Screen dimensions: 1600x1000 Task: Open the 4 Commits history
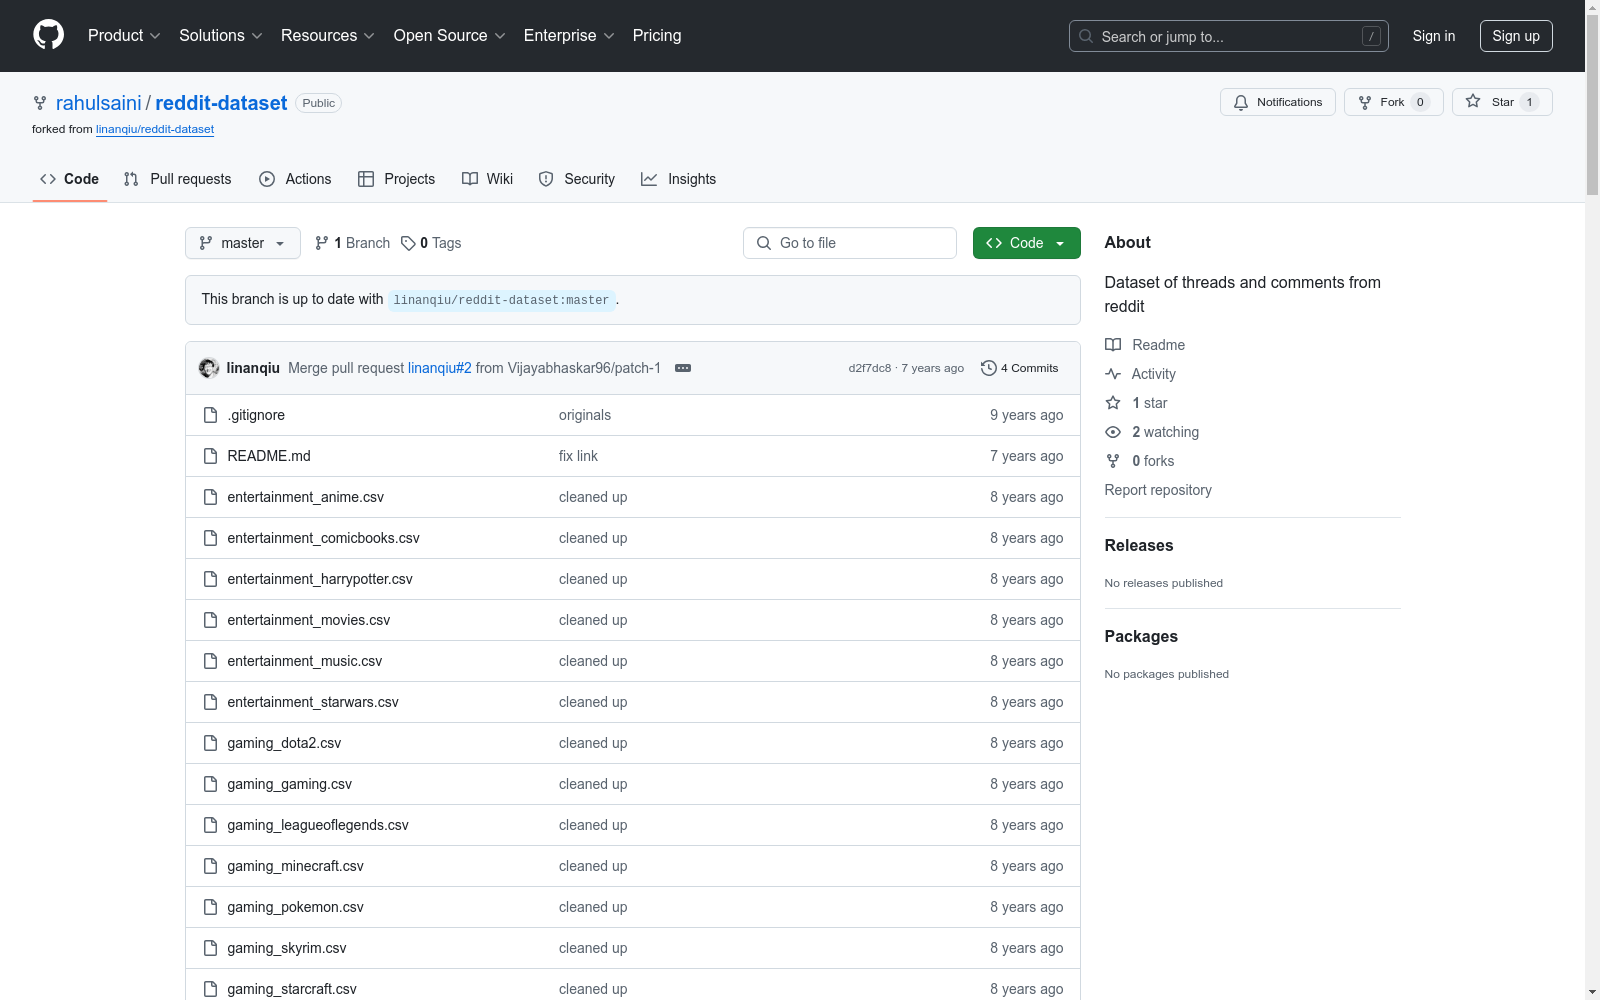click(1020, 368)
